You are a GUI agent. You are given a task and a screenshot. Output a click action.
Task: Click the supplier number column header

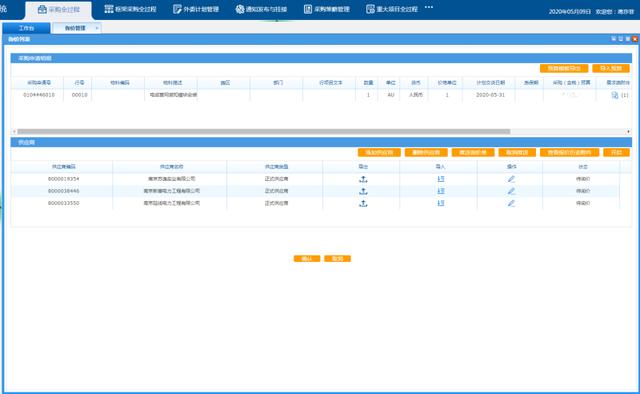pyautogui.click(x=63, y=167)
